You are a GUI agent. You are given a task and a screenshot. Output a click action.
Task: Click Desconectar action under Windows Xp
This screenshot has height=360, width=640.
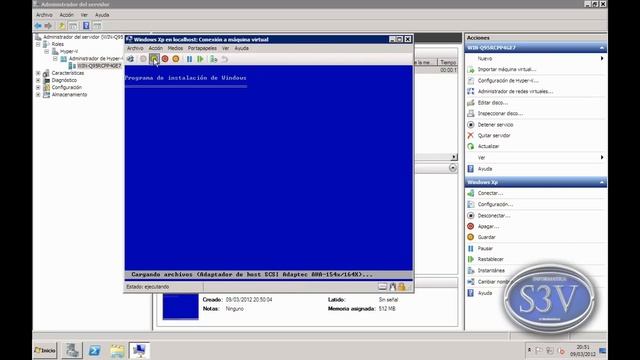click(x=494, y=216)
